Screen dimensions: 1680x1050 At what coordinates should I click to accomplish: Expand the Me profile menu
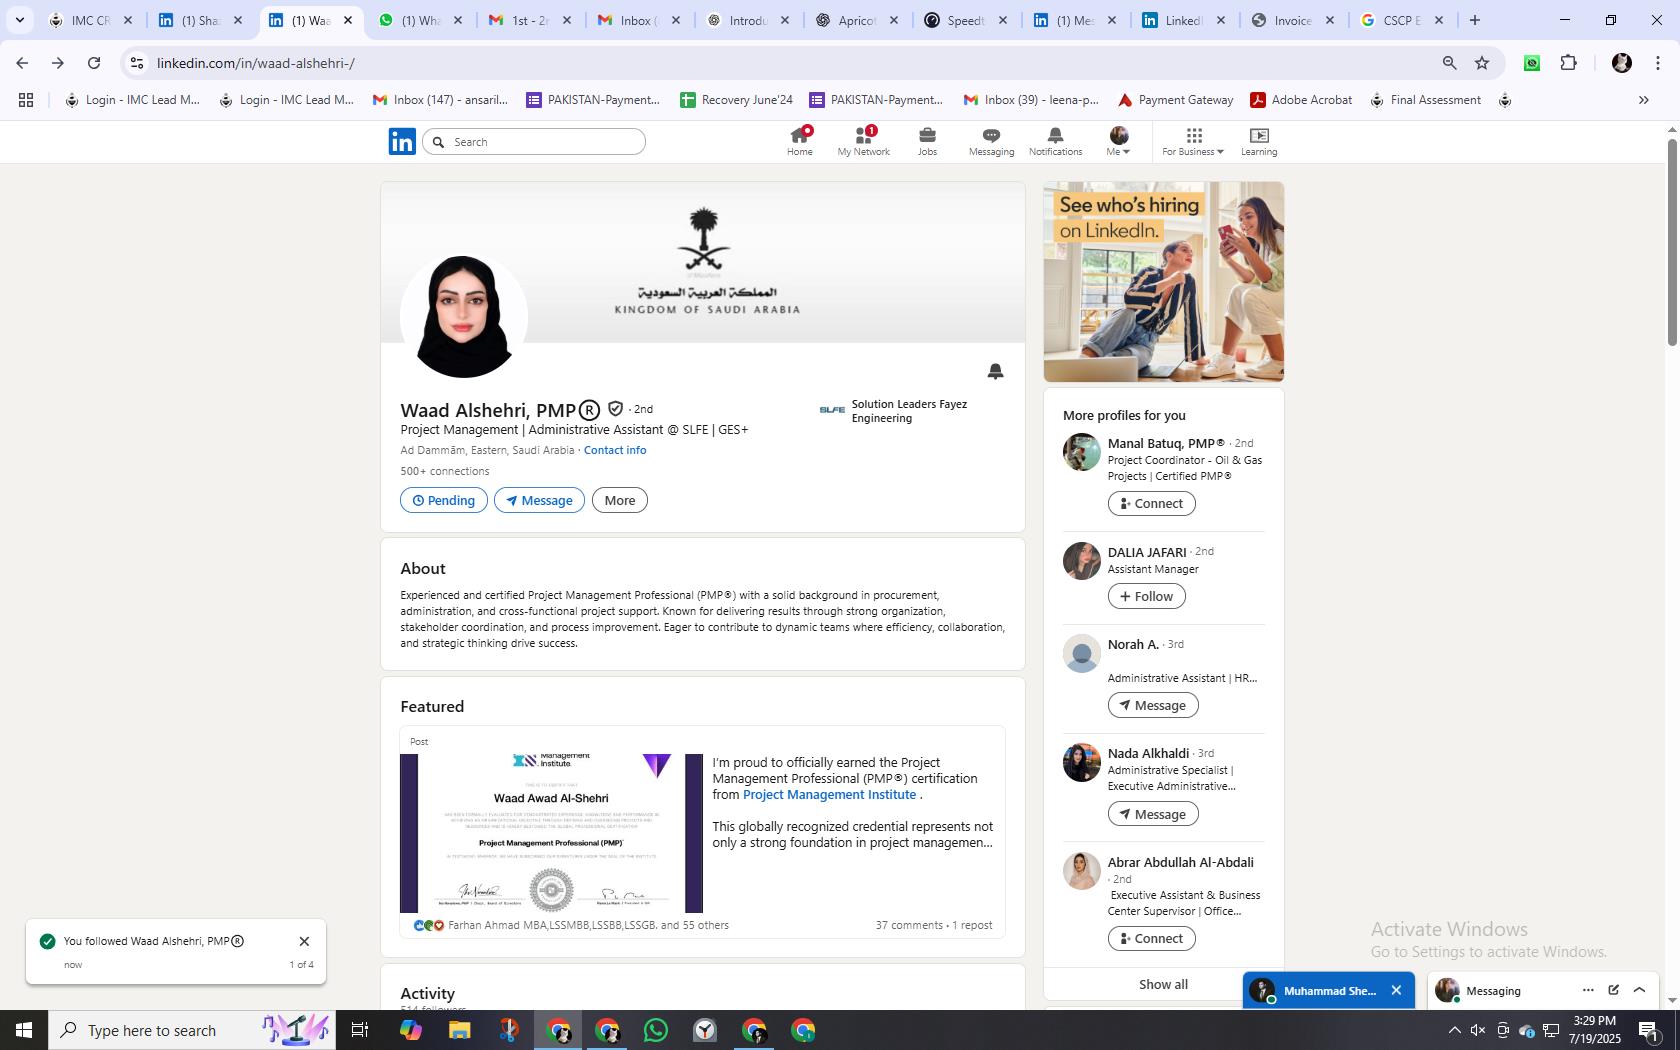point(1118,141)
